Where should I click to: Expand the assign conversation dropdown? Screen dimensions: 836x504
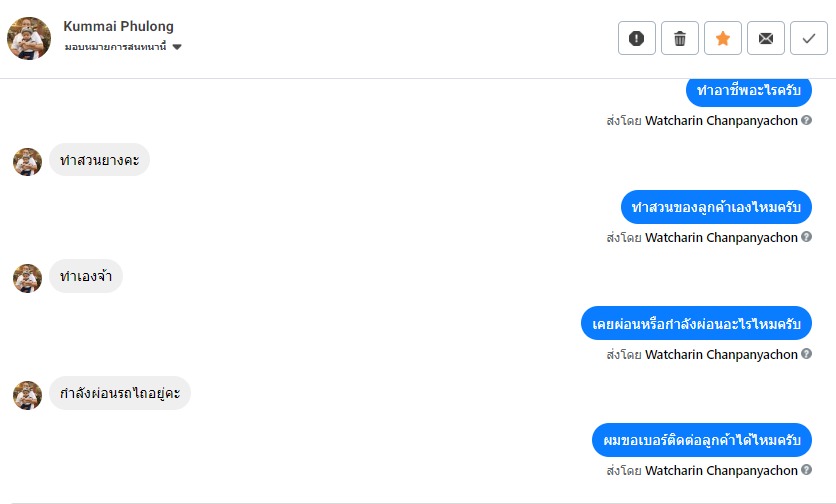[x=177, y=47]
